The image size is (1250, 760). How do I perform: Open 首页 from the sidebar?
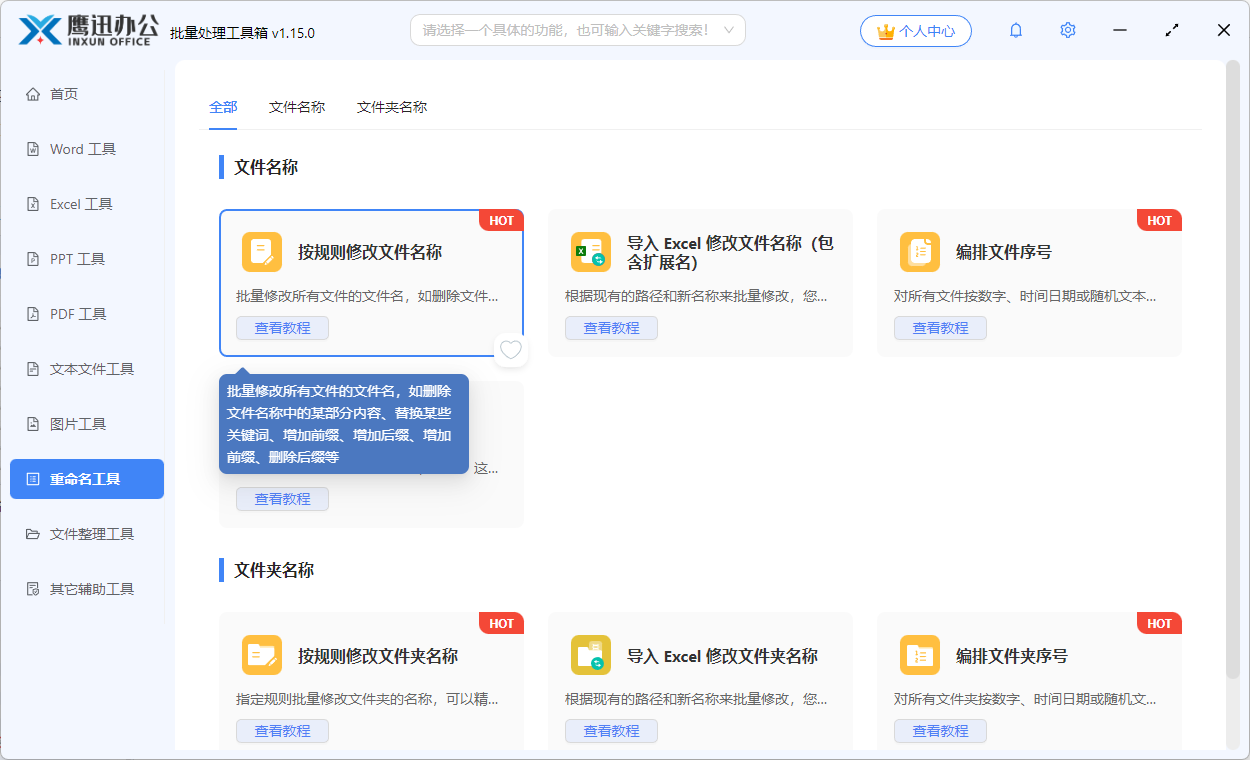coord(64,93)
